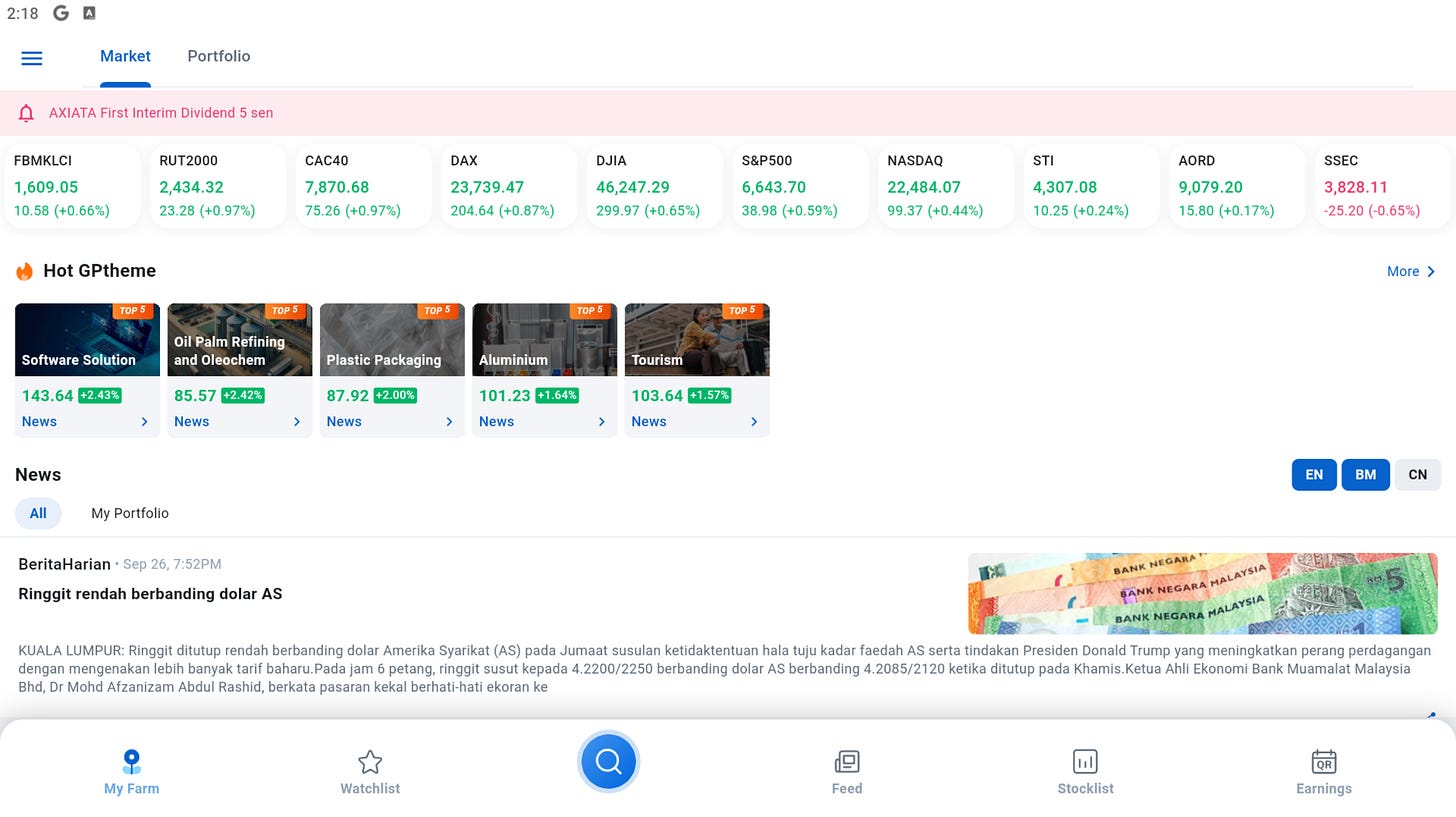Open Plastic Packaging news chevron
Image resolution: width=1456 pixels, height=817 pixels.
449,422
